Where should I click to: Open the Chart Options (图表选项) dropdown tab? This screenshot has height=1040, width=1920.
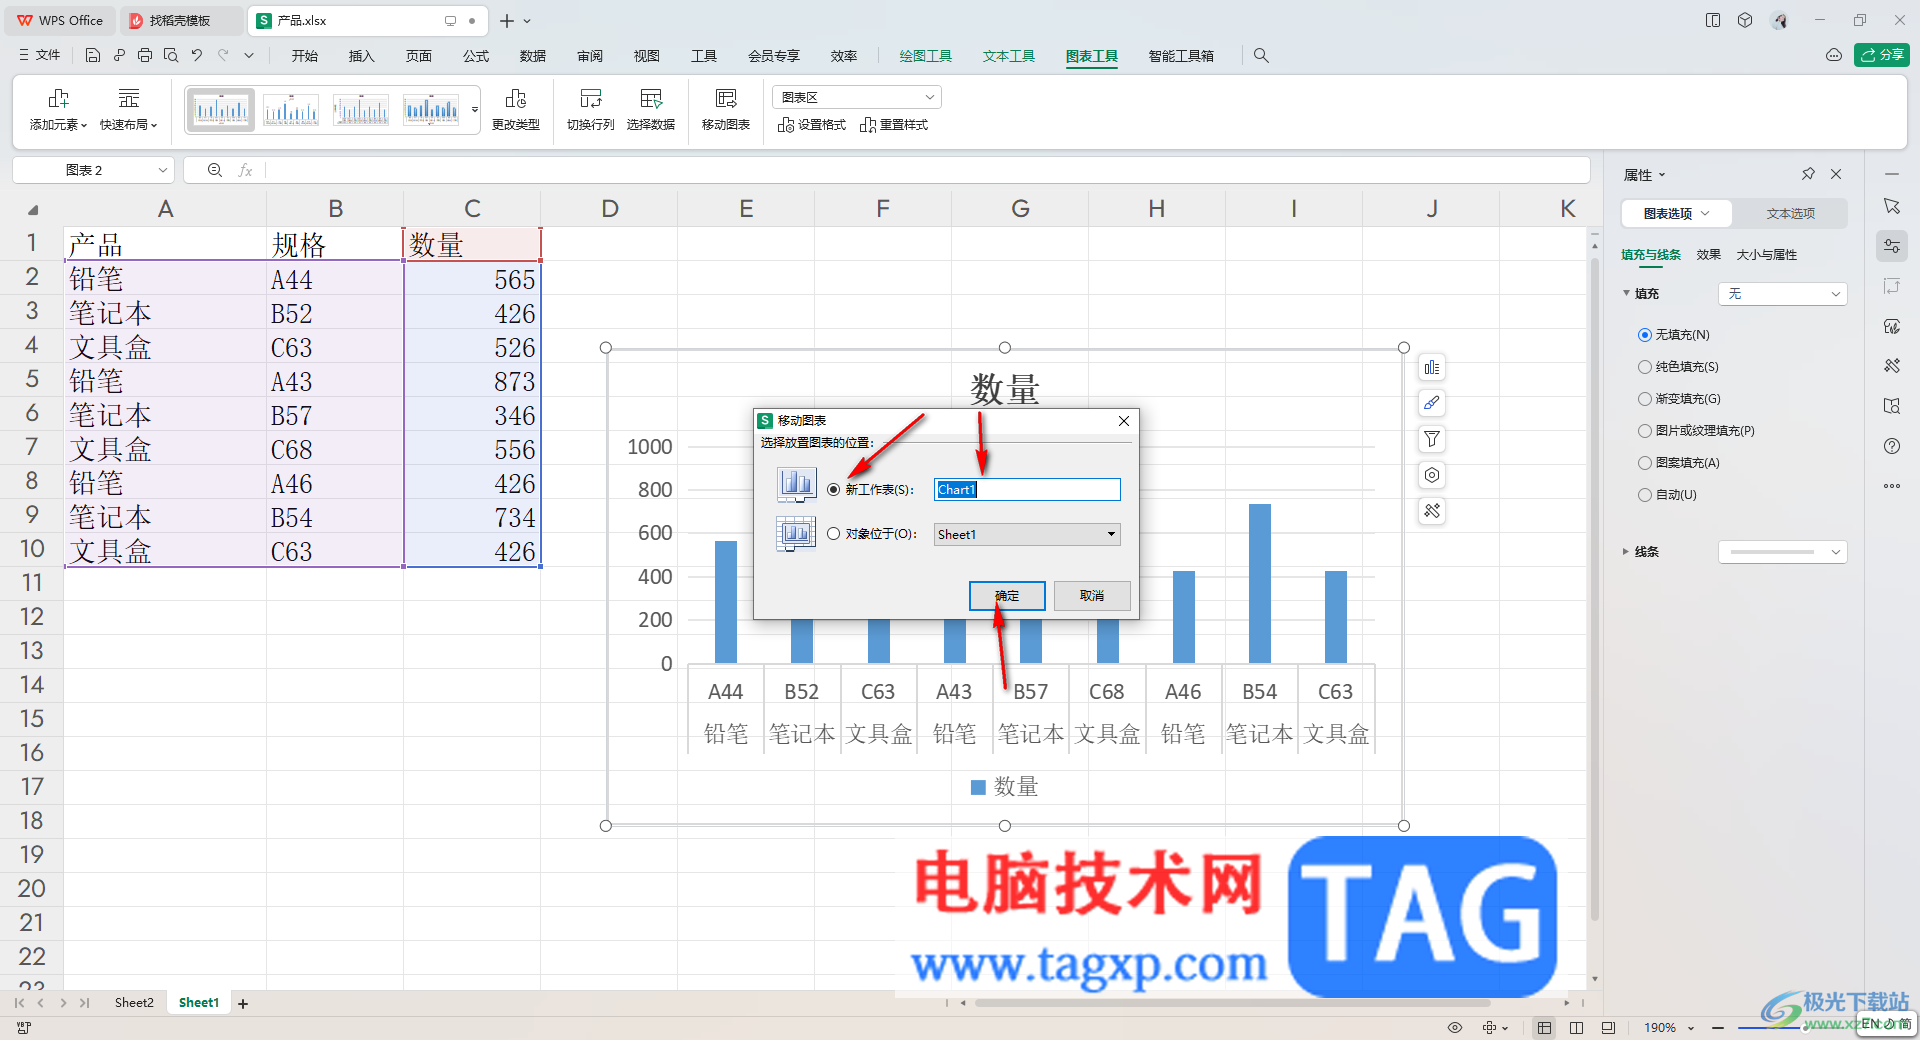1677,213
